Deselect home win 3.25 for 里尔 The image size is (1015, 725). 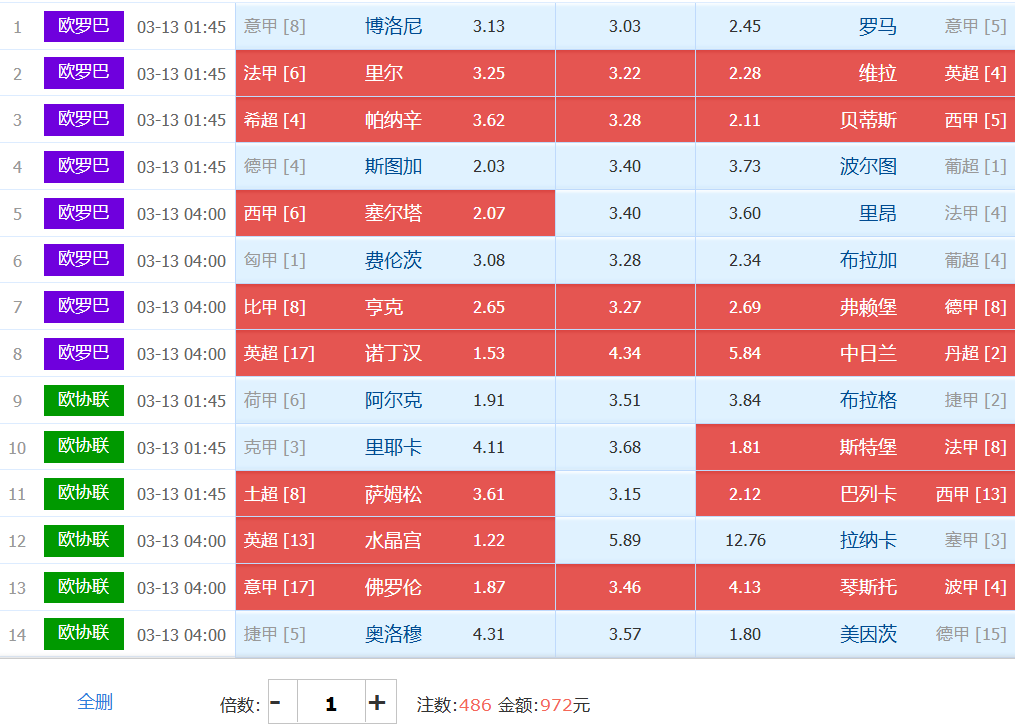coord(489,73)
